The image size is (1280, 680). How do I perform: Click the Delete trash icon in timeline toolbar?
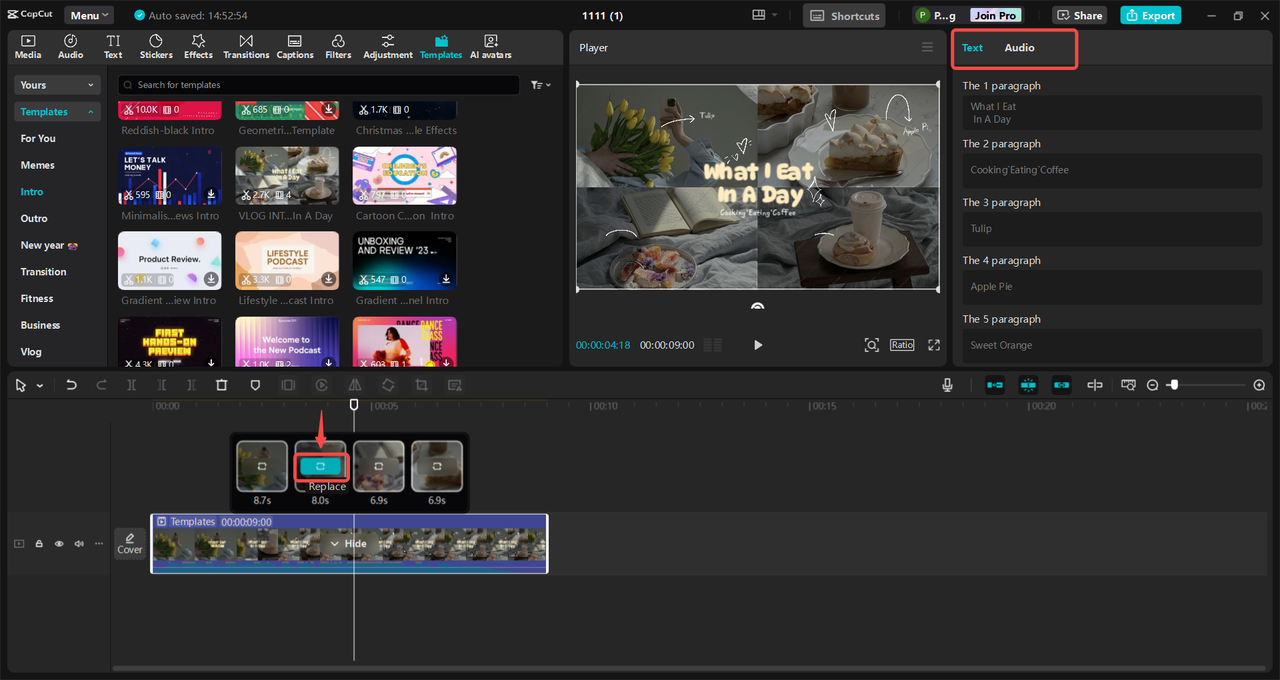(x=222, y=385)
